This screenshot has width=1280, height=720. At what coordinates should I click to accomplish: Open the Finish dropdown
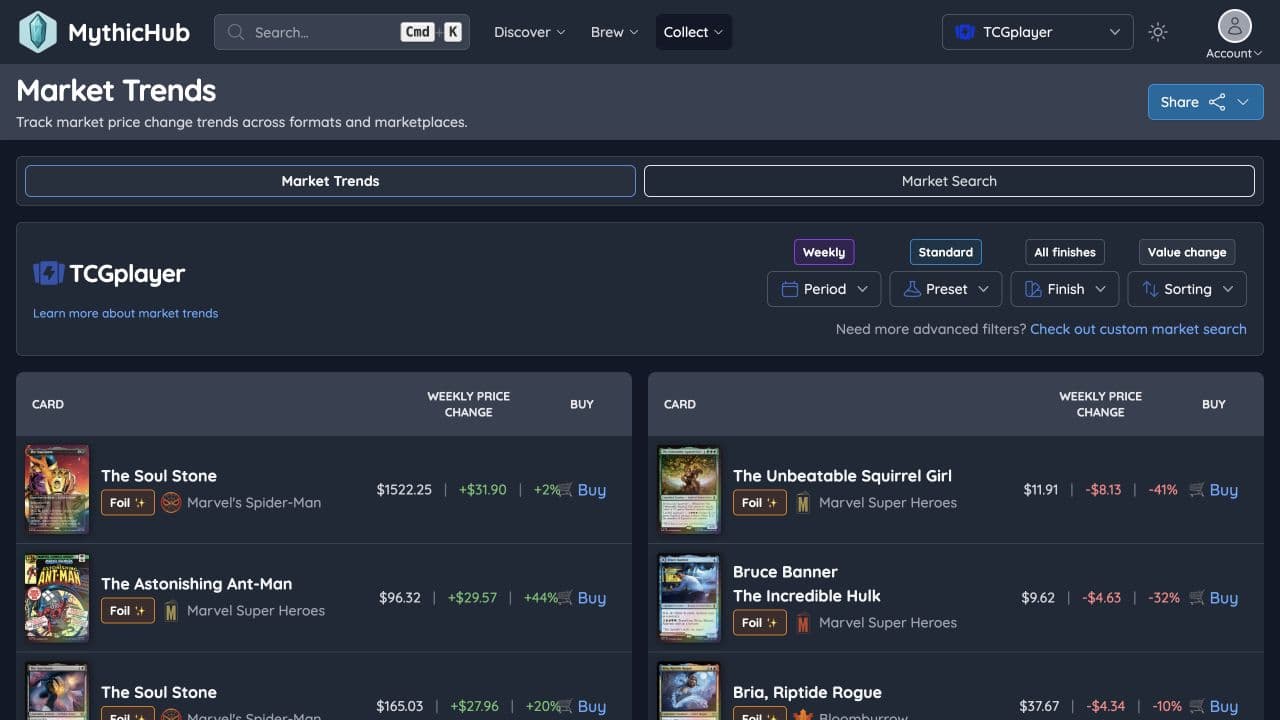click(x=1065, y=289)
